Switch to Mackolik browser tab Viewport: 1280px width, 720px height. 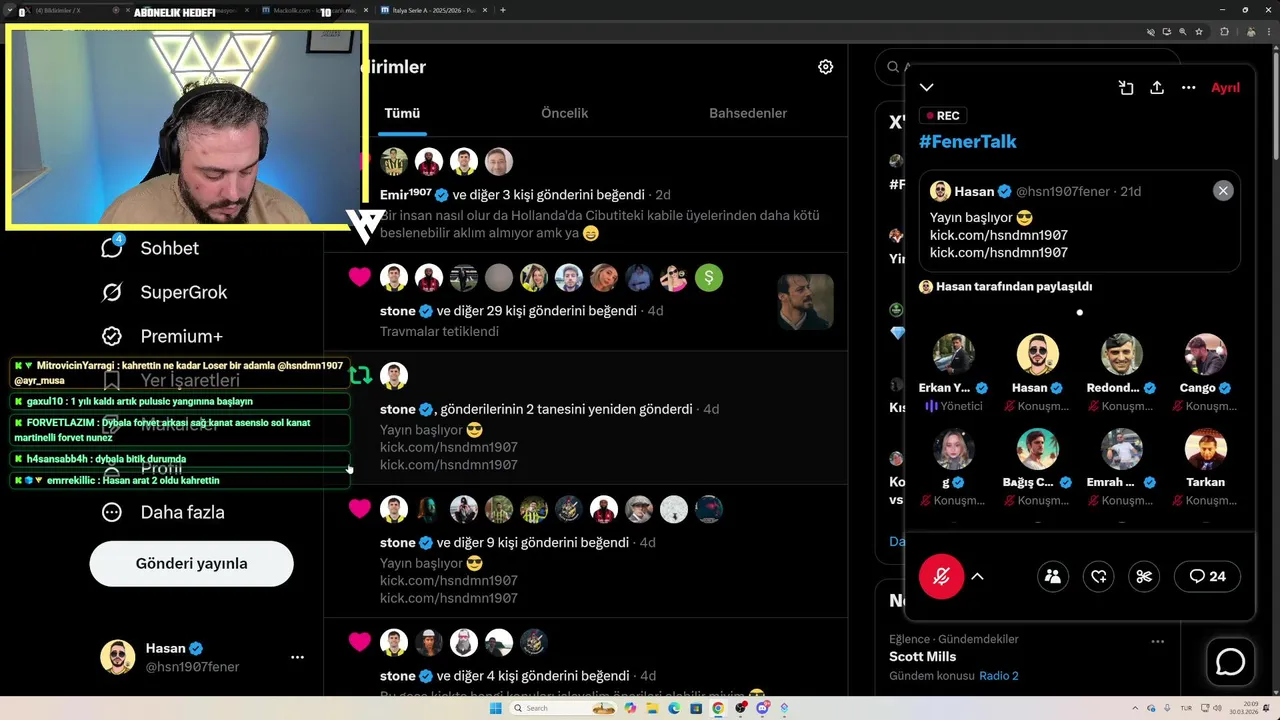(x=315, y=10)
